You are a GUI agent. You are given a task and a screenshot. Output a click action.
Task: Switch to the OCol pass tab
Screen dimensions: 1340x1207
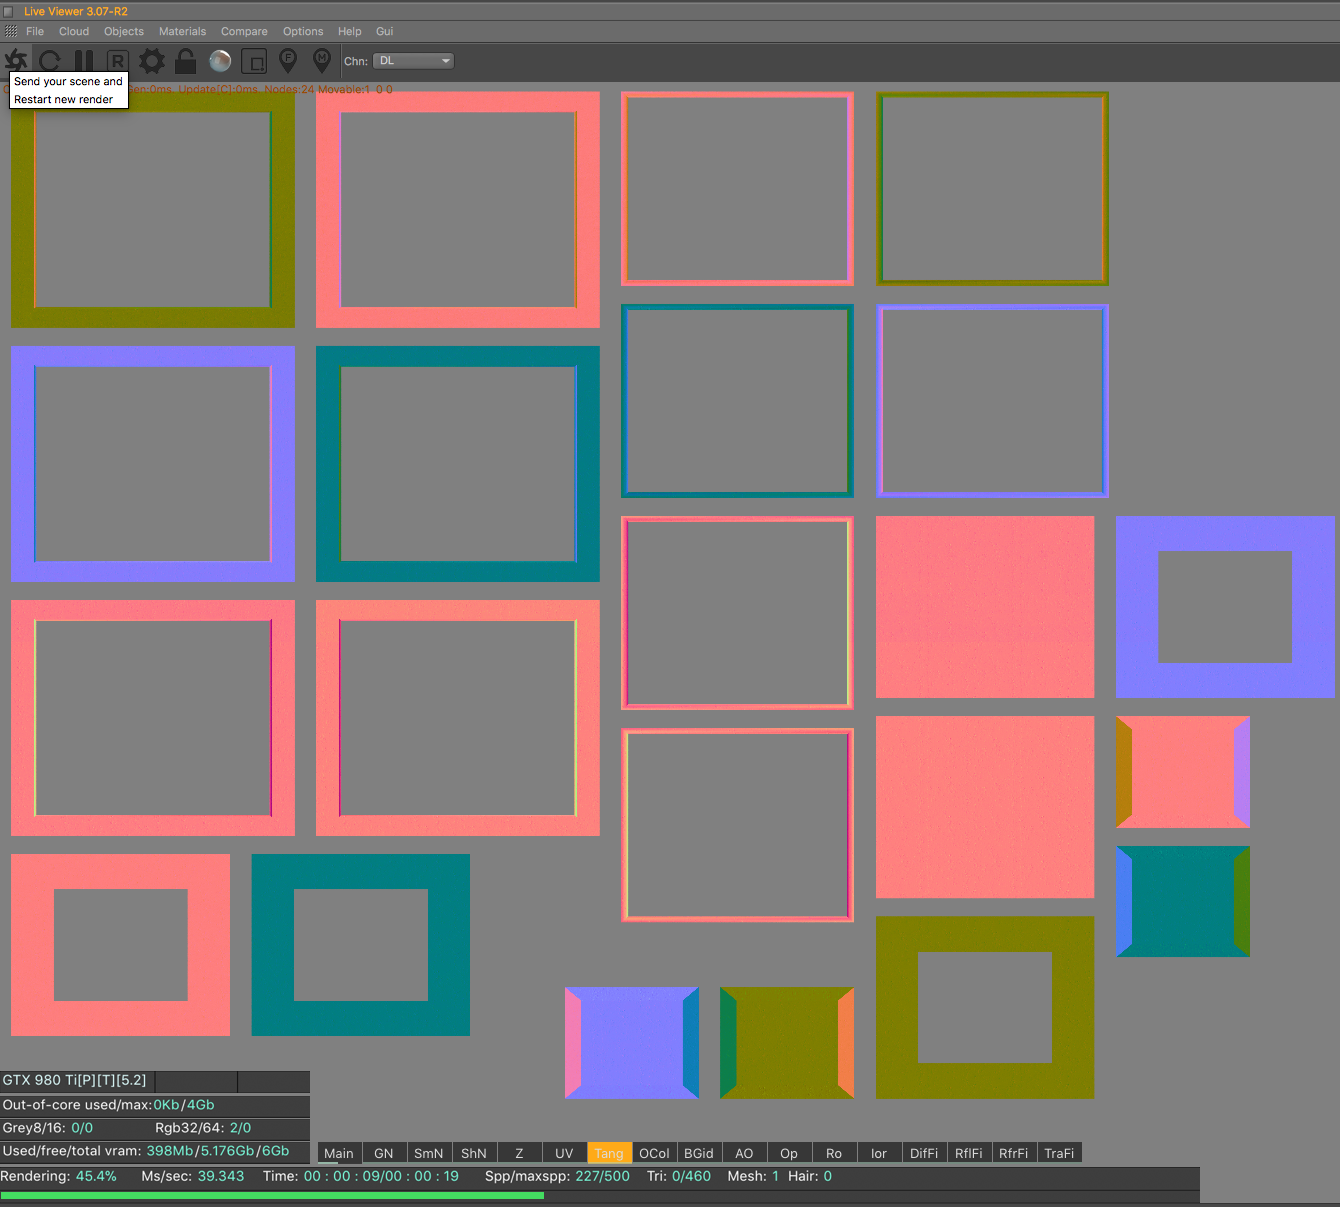(654, 1153)
